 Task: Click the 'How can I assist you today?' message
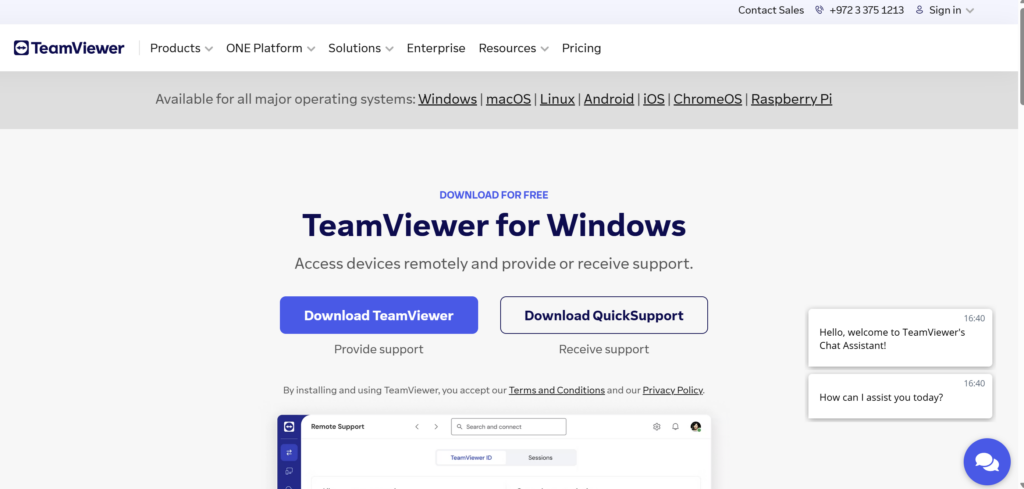[x=900, y=396]
